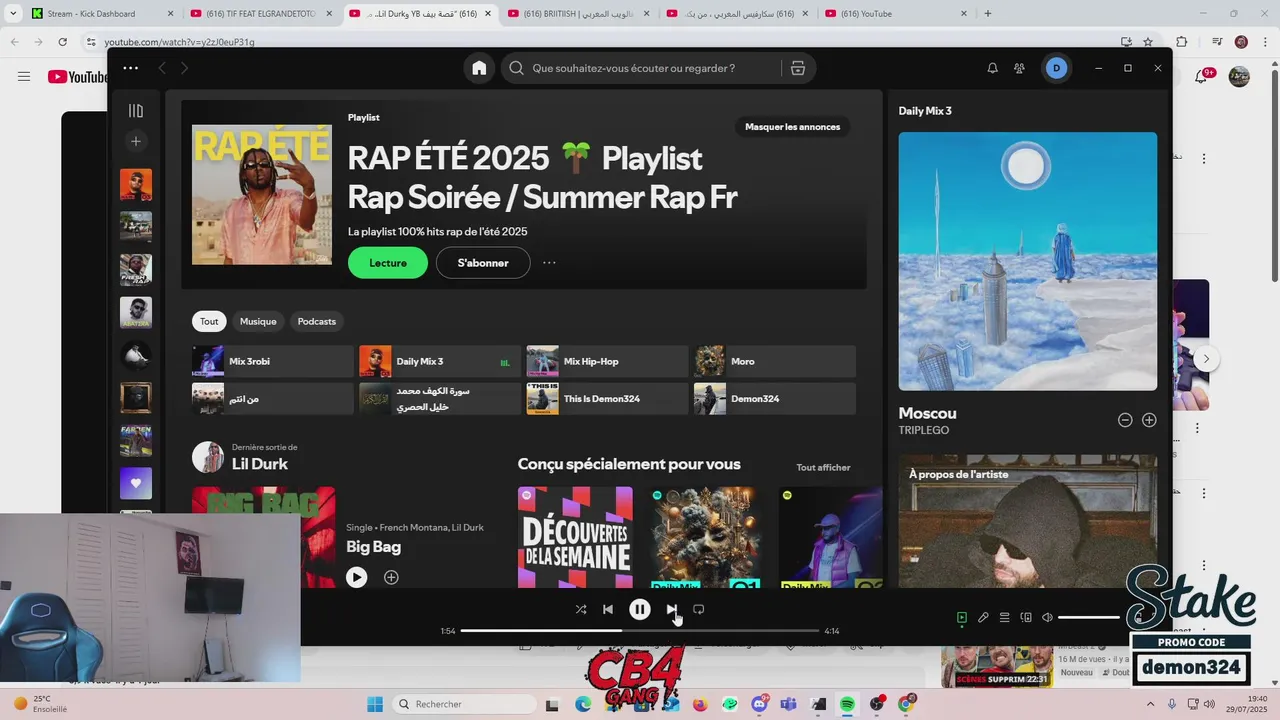Click Masquer les annonces

click(793, 127)
